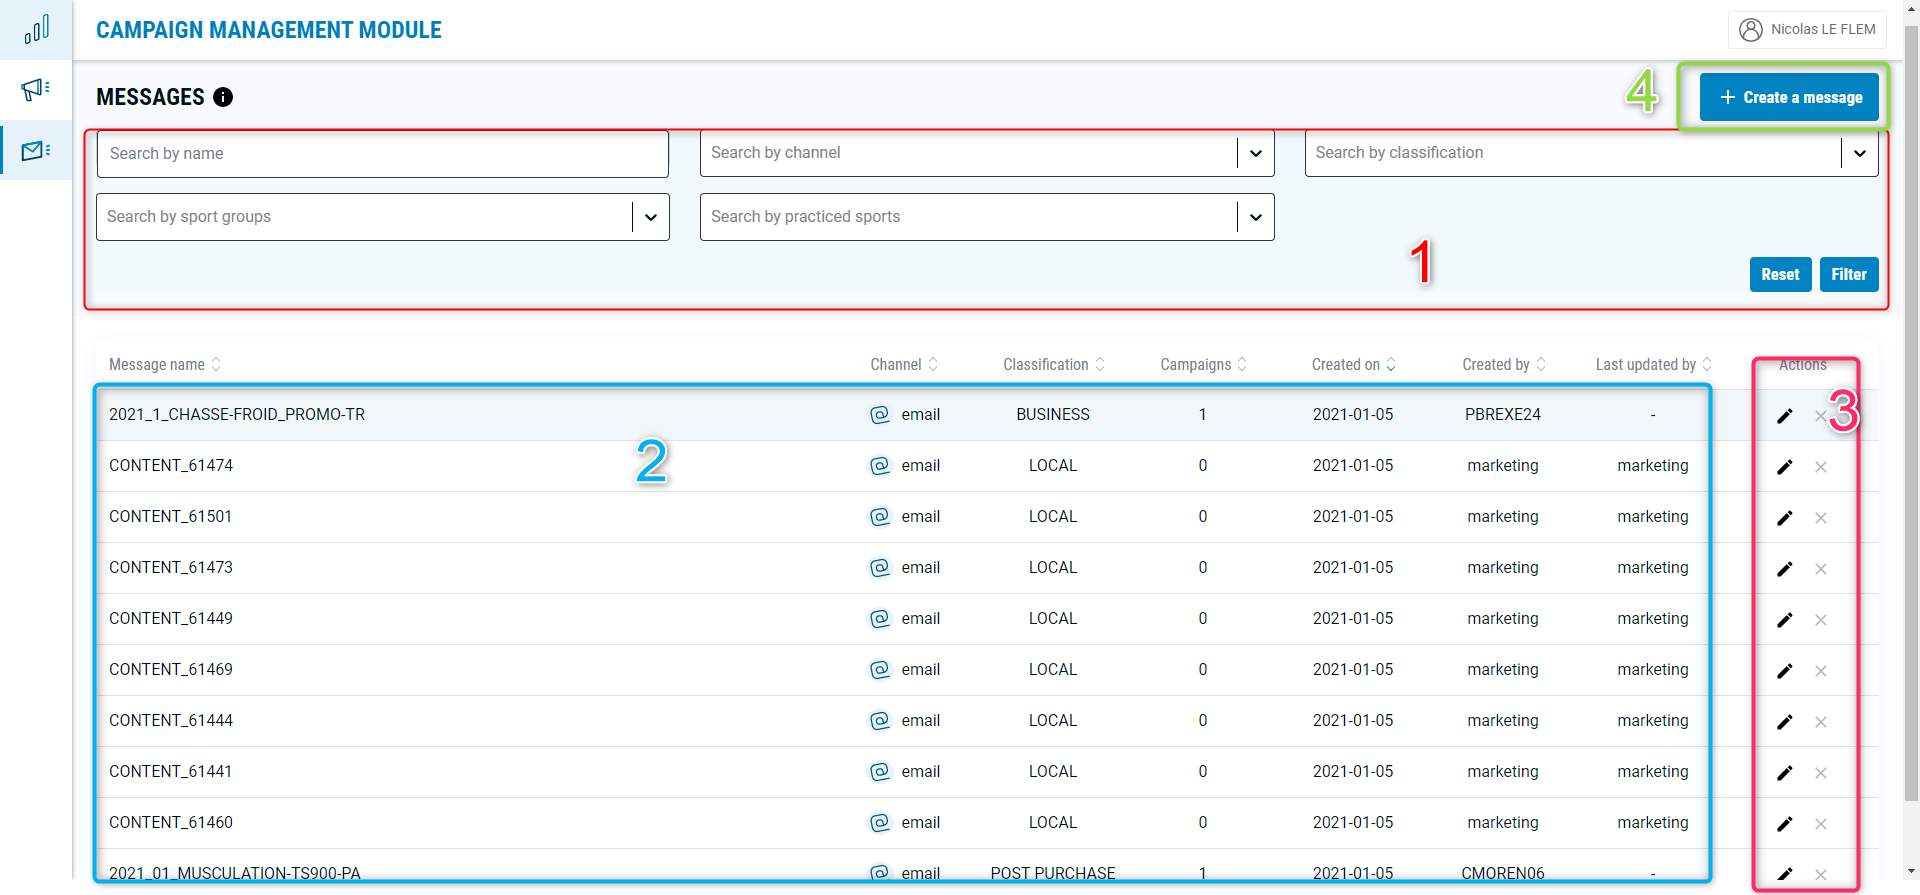Edit message CONTENT_61469 with pencil icon
This screenshot has width=1920, height=895.
point(1785,671)
